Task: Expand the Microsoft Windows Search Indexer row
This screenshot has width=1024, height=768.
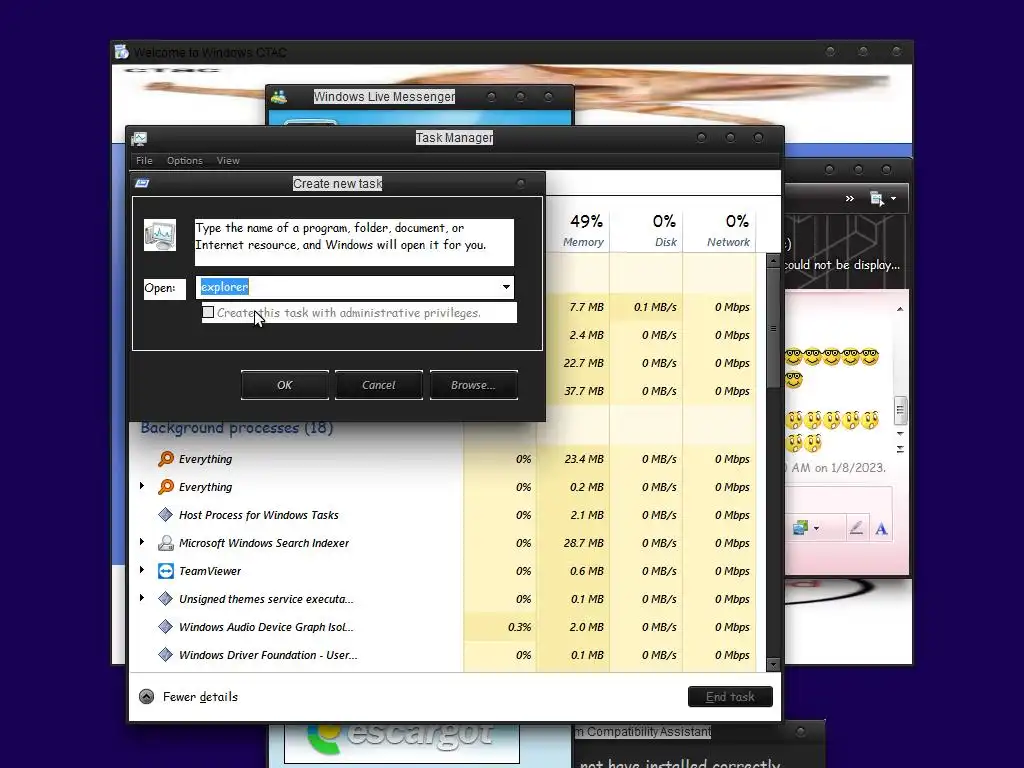Action: (142, 542)
